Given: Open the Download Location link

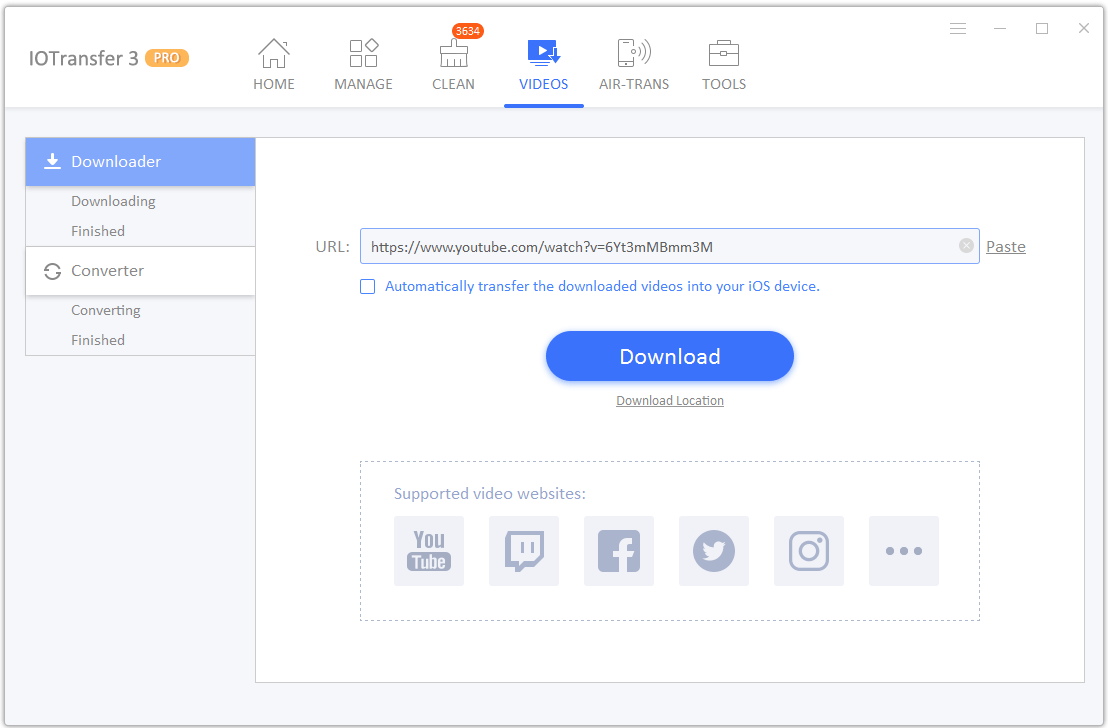Looking at the screenshot, I should pyautogui.click(x=669, y=400).
